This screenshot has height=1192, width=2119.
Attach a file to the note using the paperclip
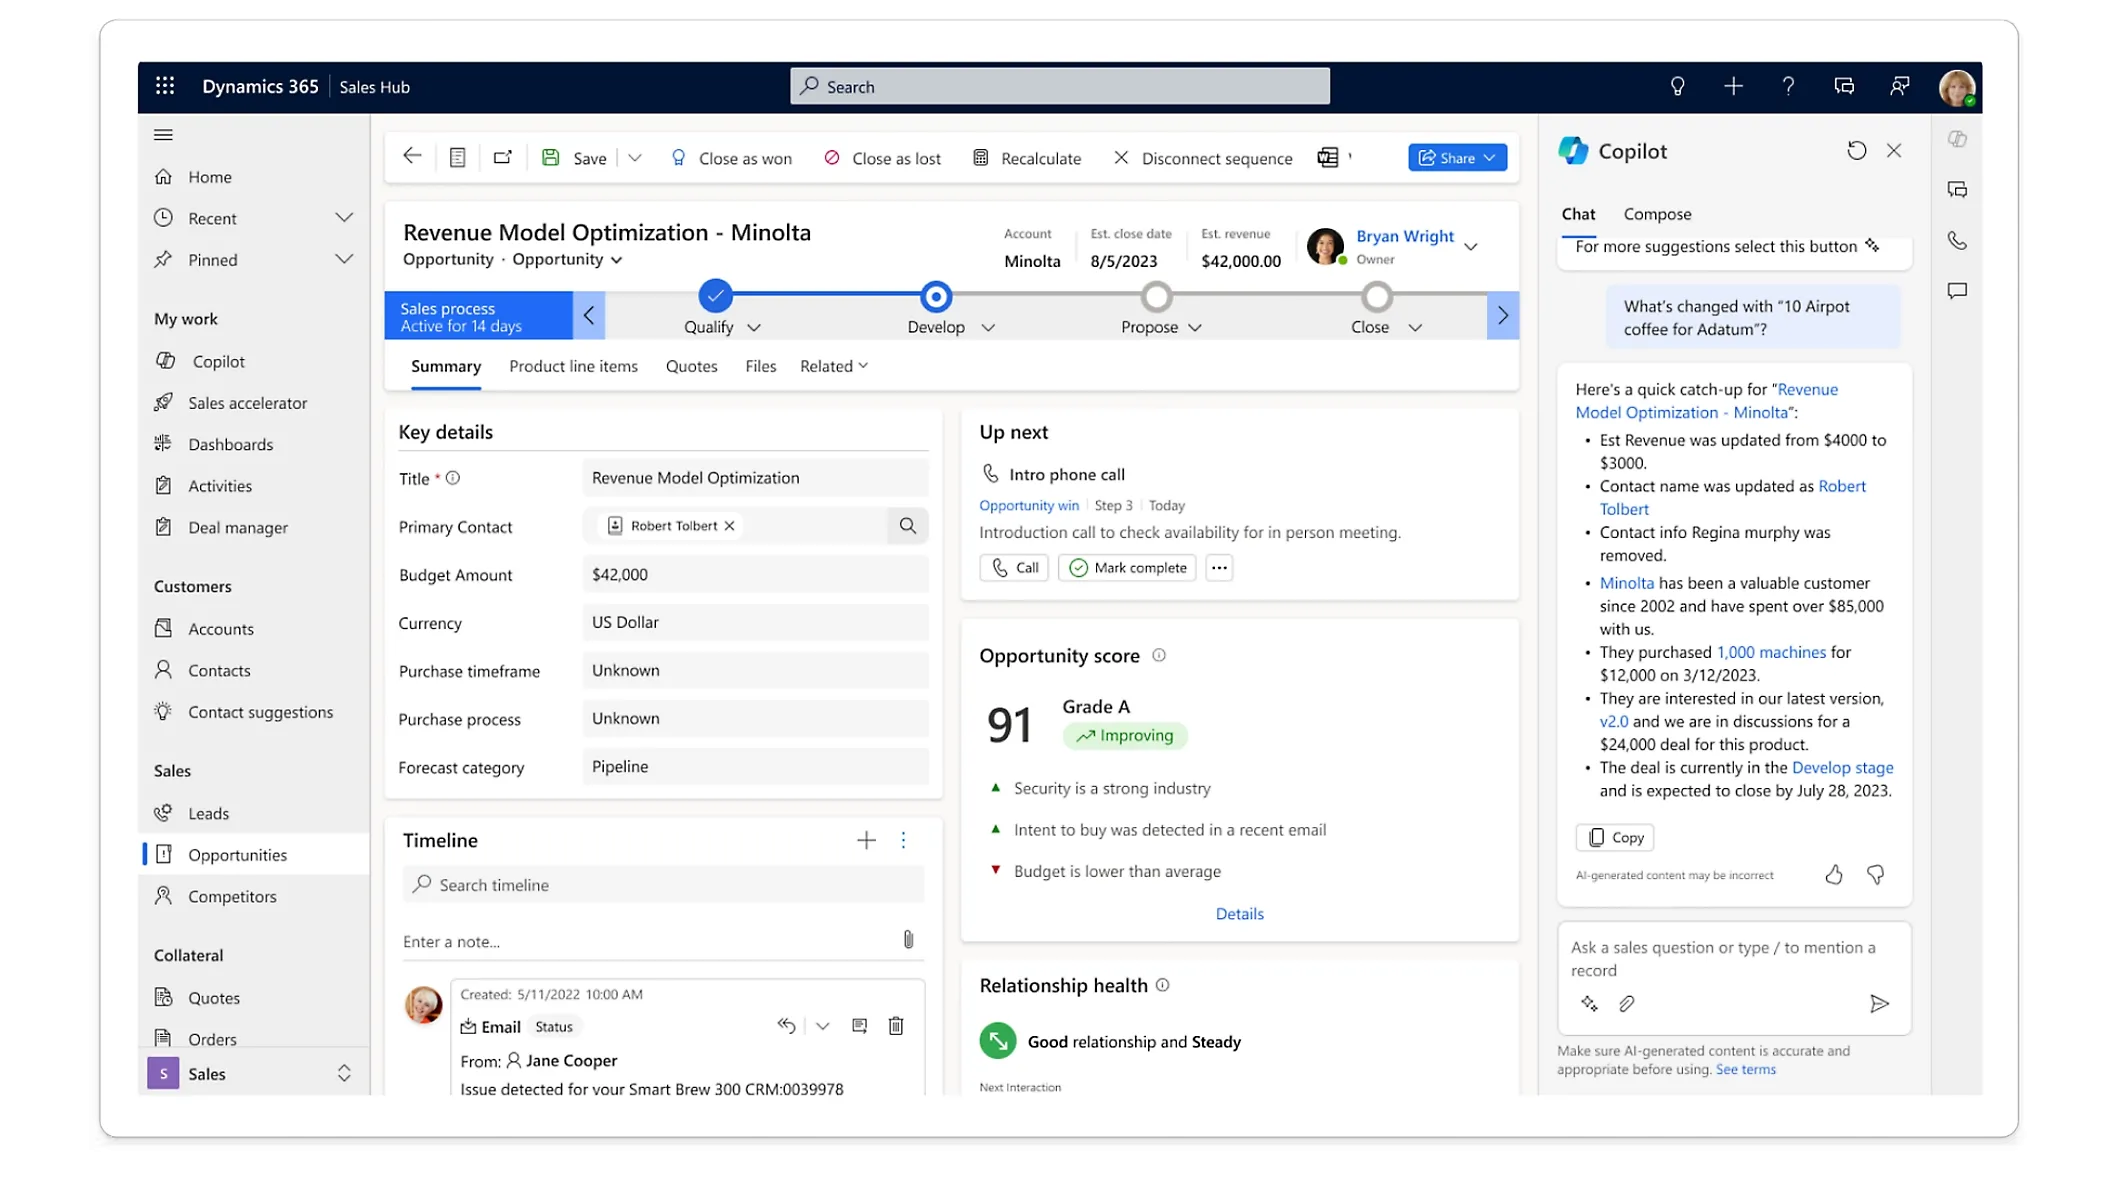pos(908,939)
